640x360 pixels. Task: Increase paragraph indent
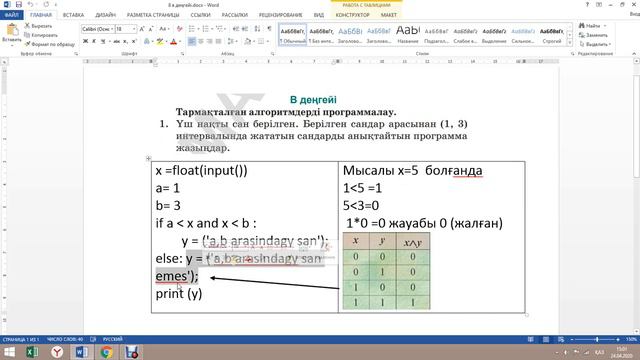[x=245, y=29]
